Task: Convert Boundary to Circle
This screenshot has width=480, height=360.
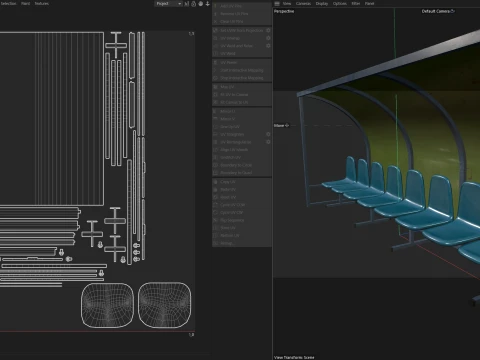Action: pyautogui.click(x=242, y=165)
